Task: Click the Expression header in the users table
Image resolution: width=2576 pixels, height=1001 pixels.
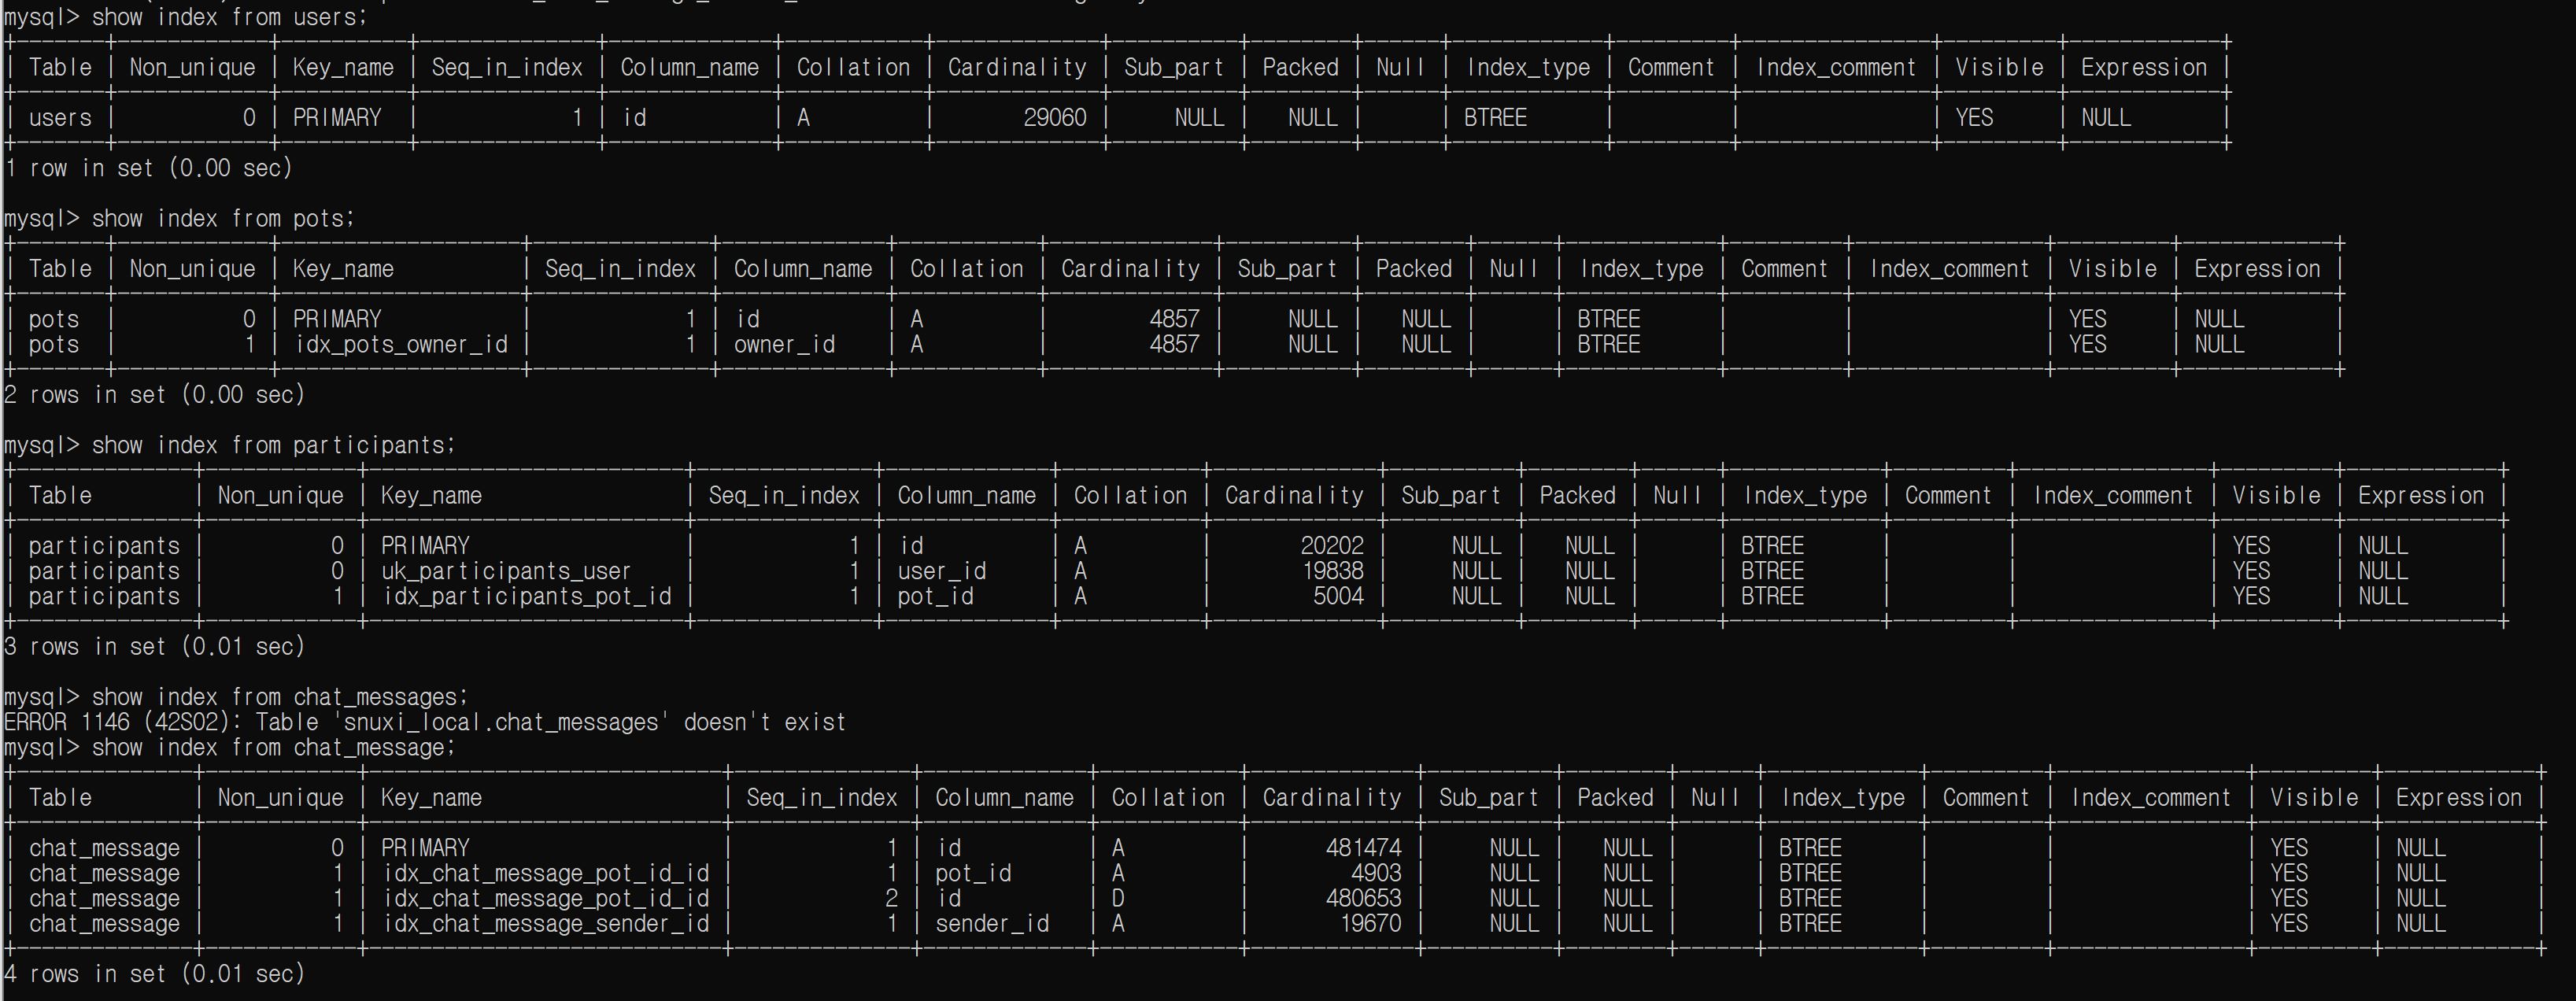Action: click(x=2143, y=68)
